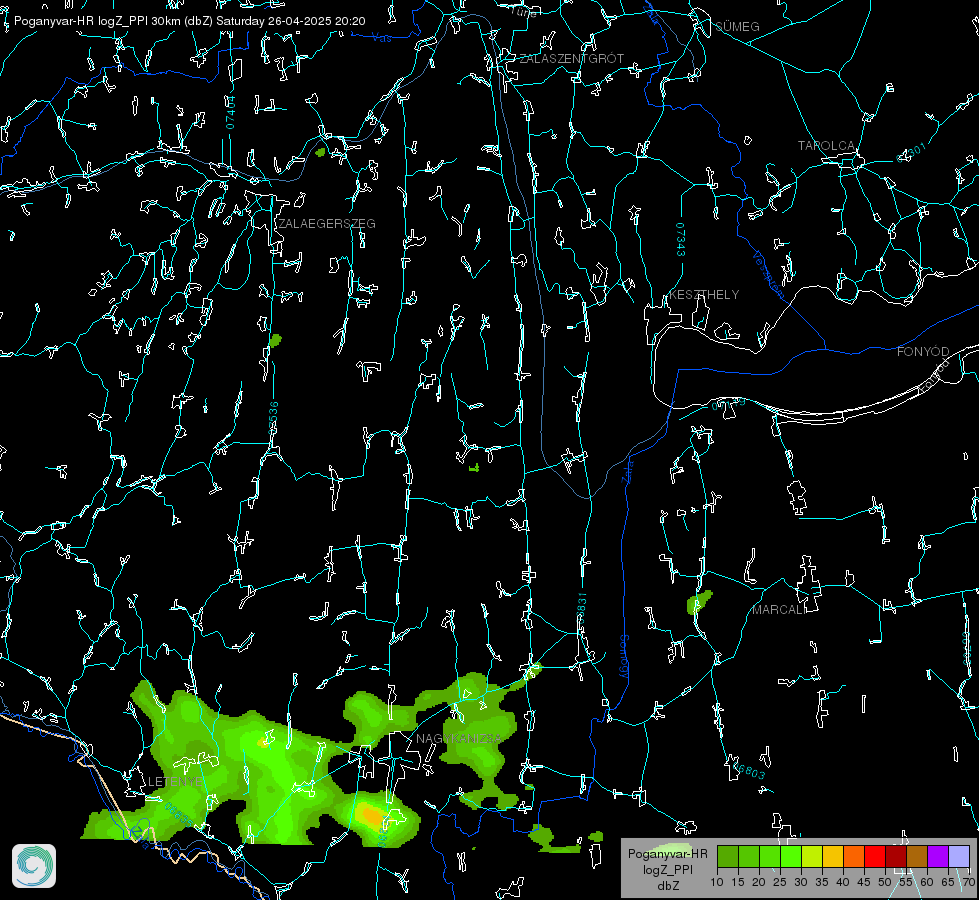Click the logZ_PPI legend text
Screen dimensions: 979x900
click(667, 869)
